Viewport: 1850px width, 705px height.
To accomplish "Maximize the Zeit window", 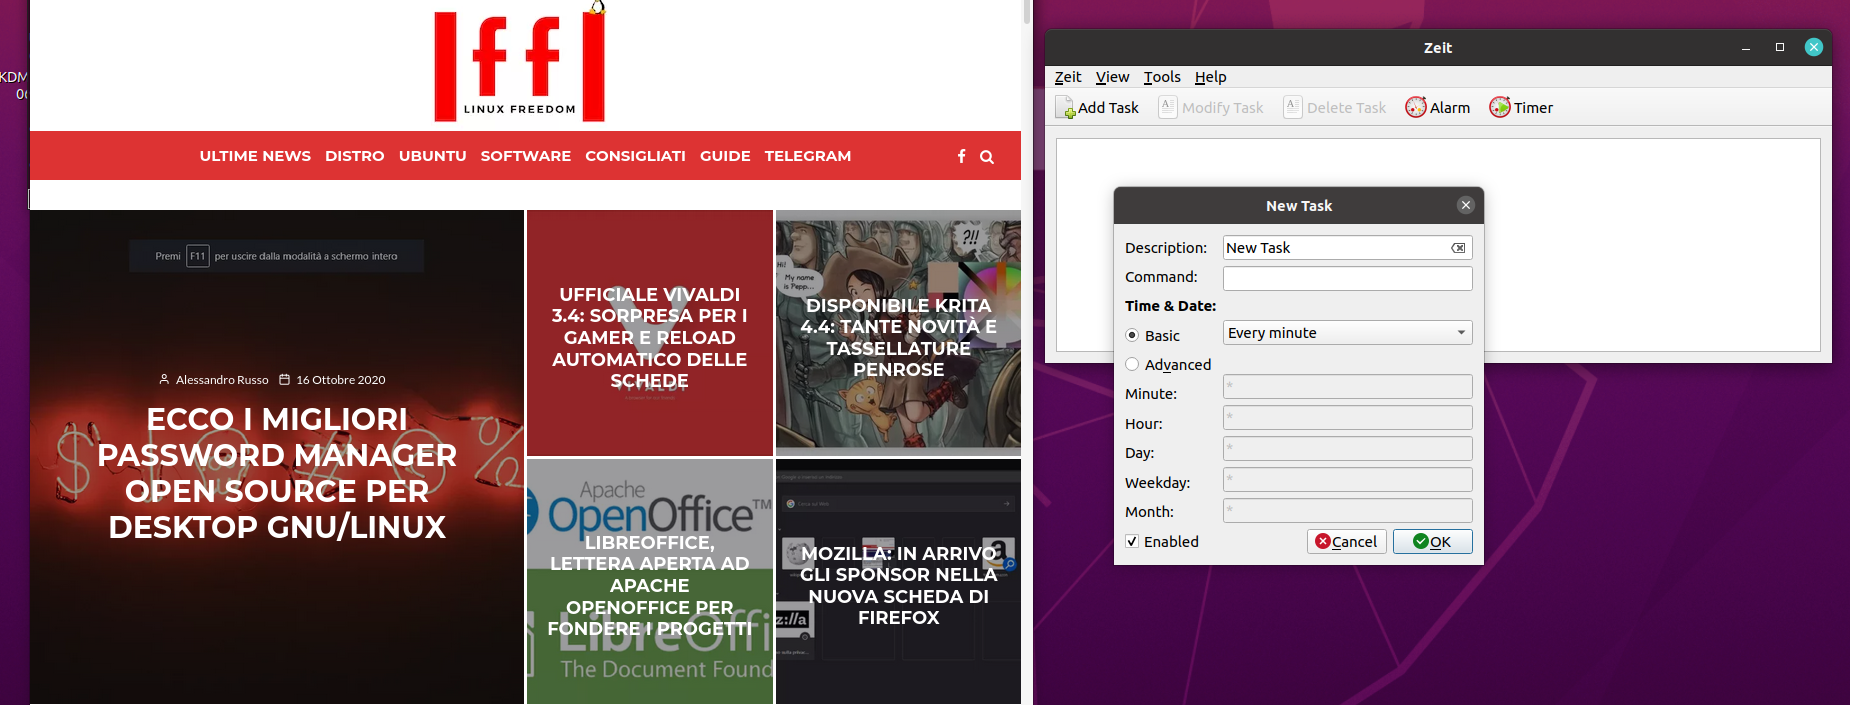I will point(1780,47).
